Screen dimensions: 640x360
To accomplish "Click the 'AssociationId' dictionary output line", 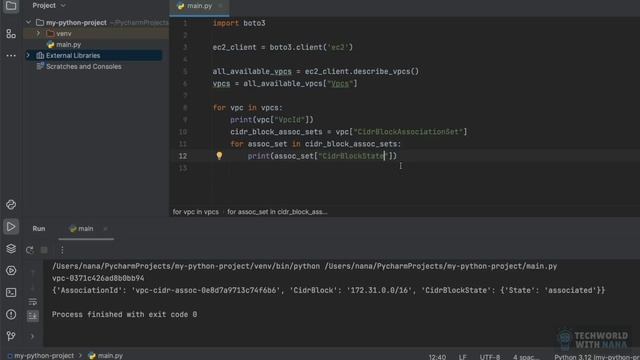I will tap(329, 291).
